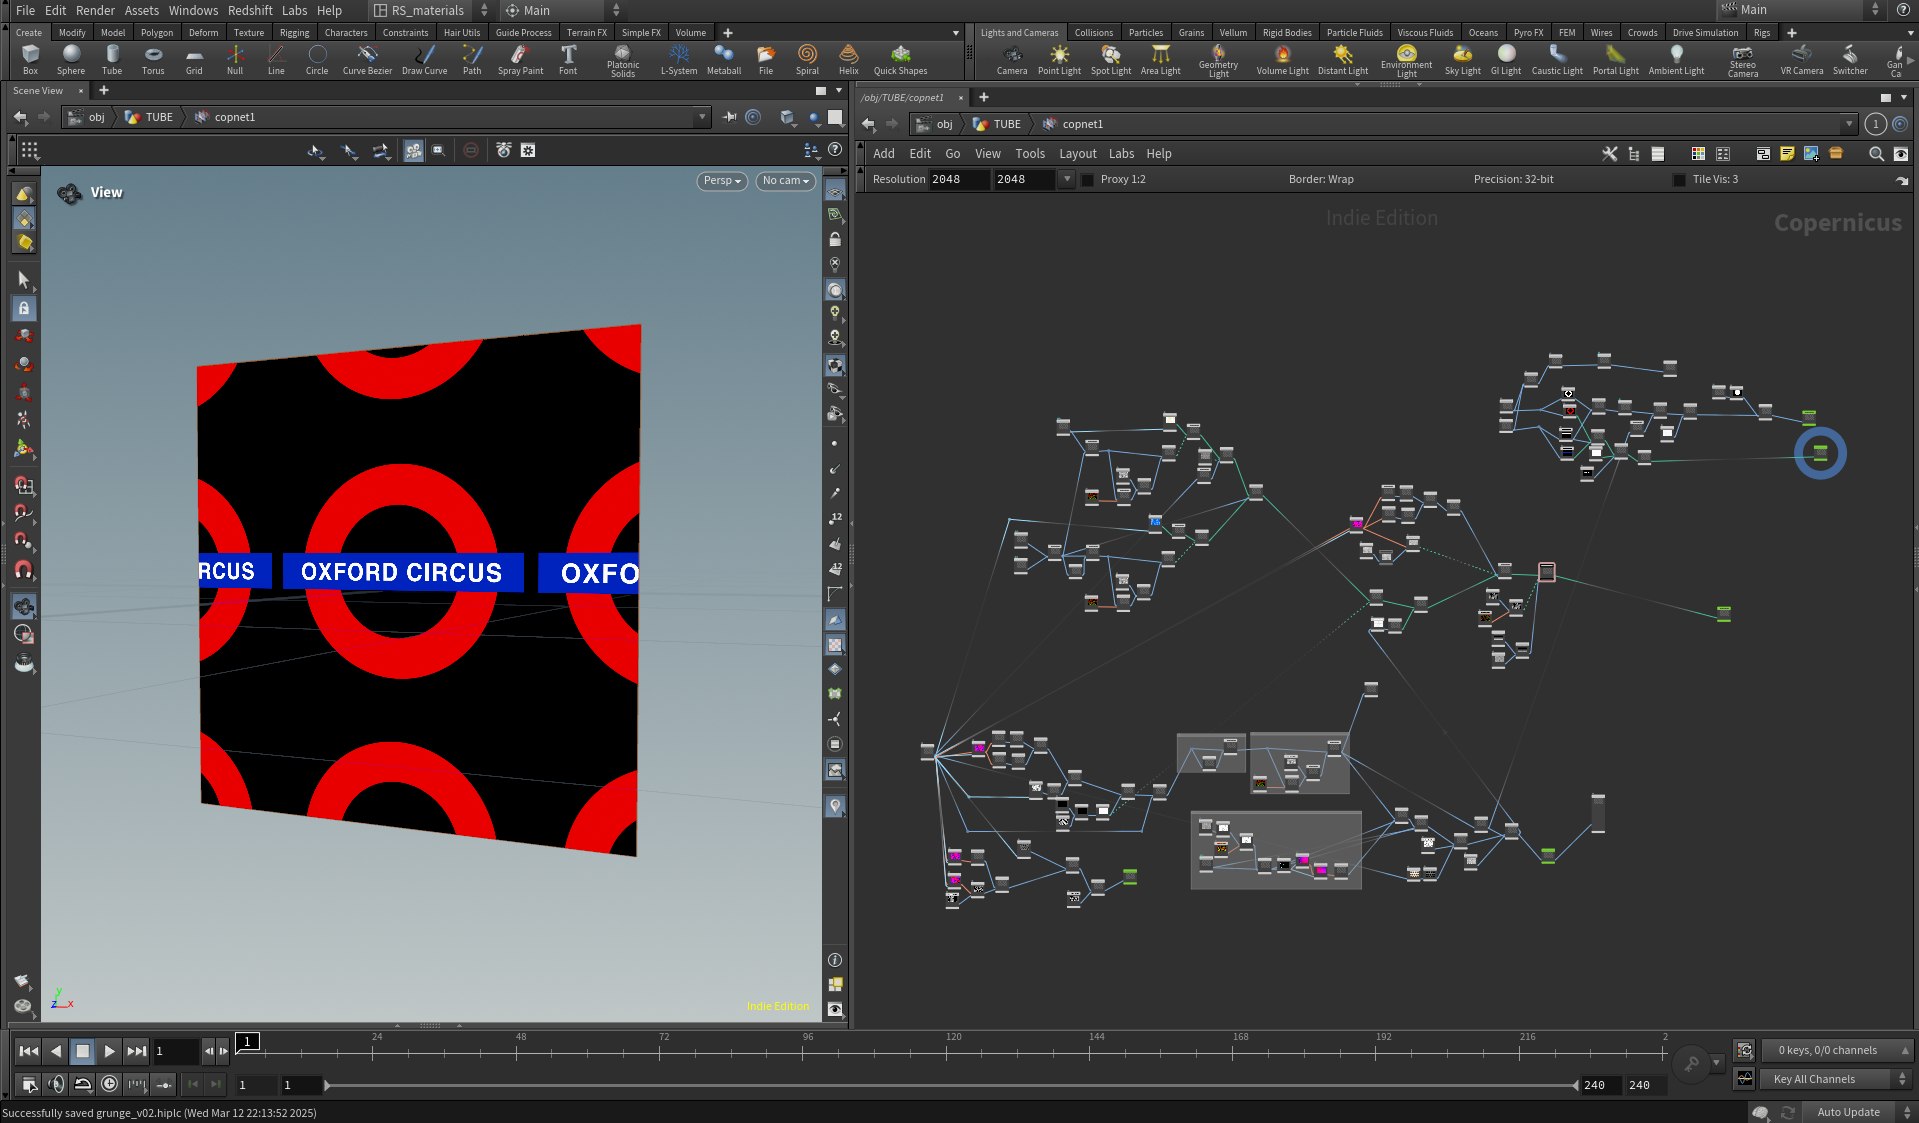The width and height of the screenshot is (1919, 1123).
Task: Click the frame 1 timeline marker
Action: pyautogui.click(x=248, y=1042)
